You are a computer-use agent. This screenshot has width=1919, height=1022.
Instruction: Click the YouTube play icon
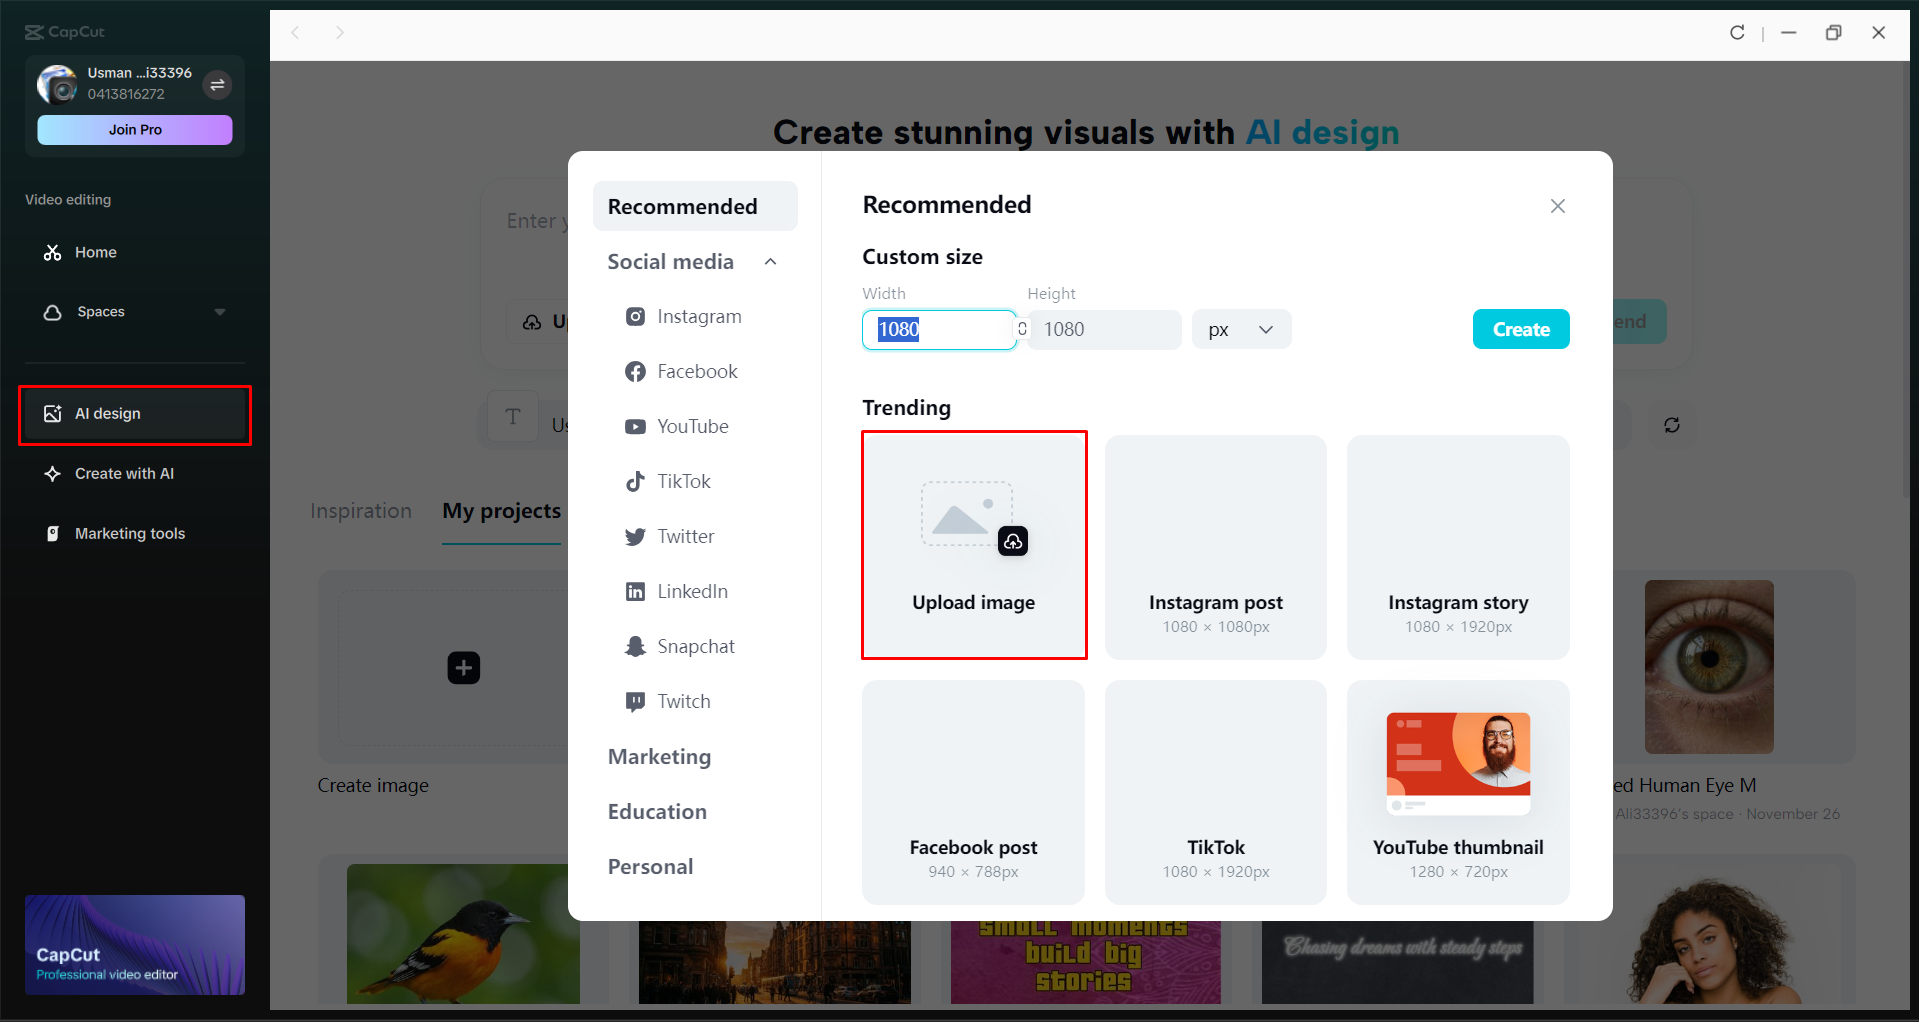coord(635,427)
